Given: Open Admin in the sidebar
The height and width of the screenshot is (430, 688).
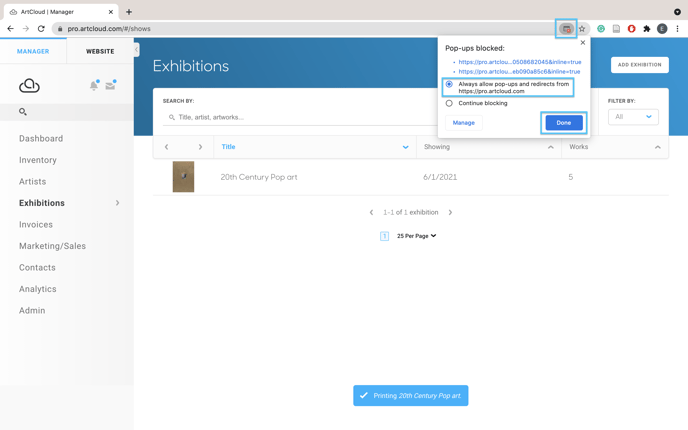Looking at the screenshot, I should 32,311.
